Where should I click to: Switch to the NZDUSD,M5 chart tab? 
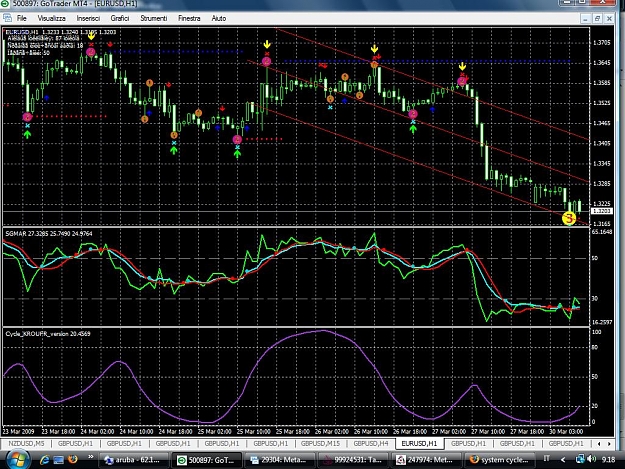point(26,443)
